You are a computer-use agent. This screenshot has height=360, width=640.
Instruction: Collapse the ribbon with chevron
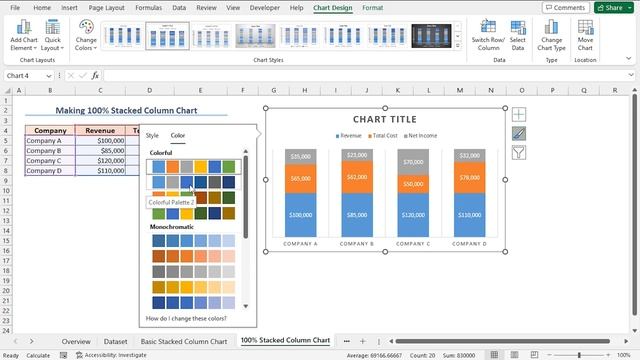(x=629, y=58)
